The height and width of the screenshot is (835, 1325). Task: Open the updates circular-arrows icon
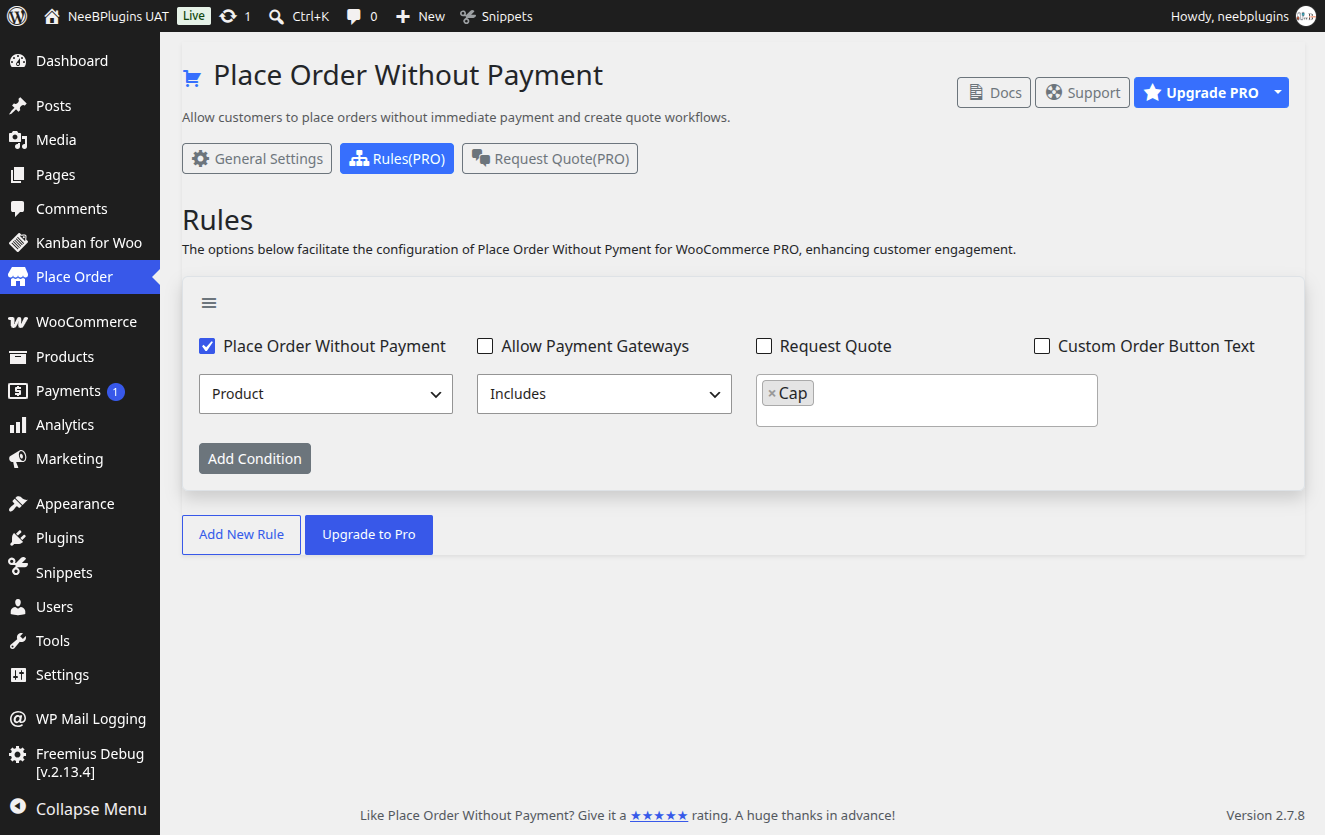(x=228, y=16)
